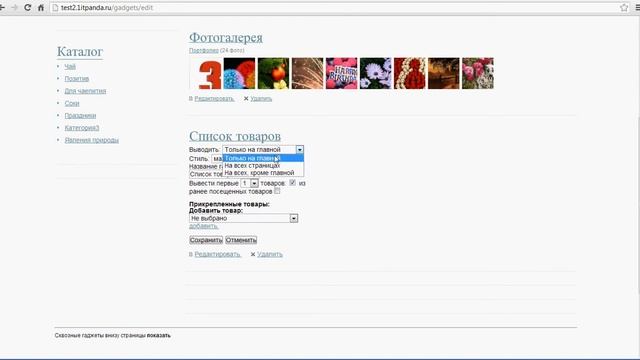640x360 pixels.
Task: Click the X delete icon under Фотогалерея
Action: [x=246, y=99]
